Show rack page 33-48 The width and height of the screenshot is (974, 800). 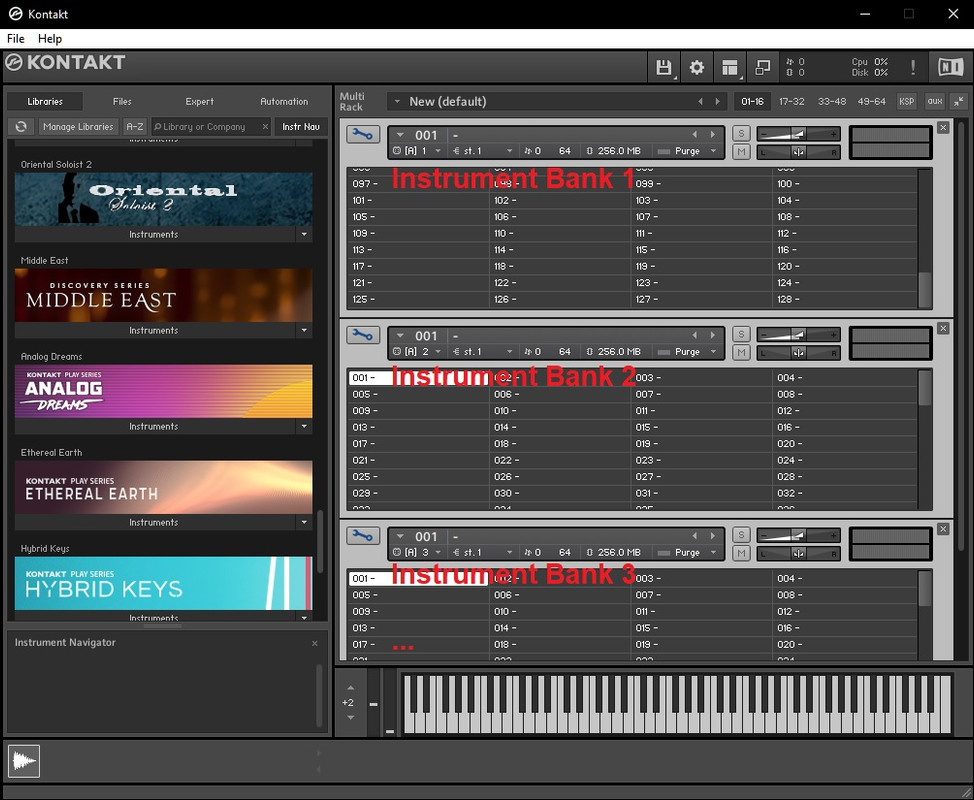[832, 101]
